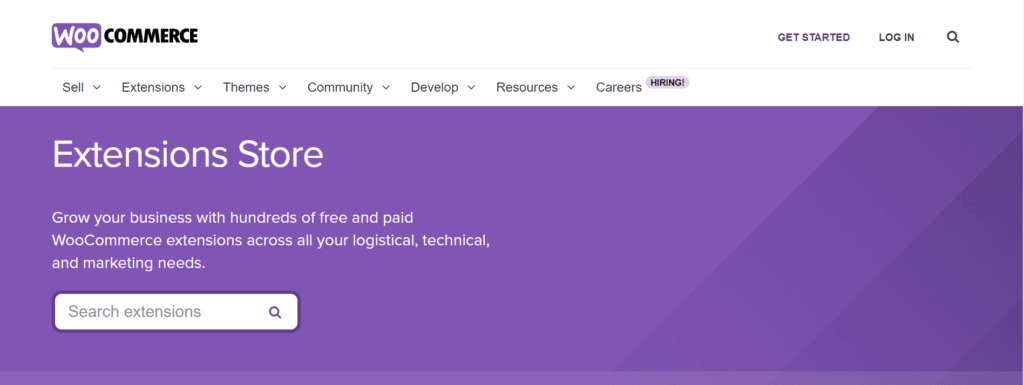Image resolution: width=1024 pixels, height=385 pixels.
Task: Click the WooCommerce logo
Action: tap(125, 37)
